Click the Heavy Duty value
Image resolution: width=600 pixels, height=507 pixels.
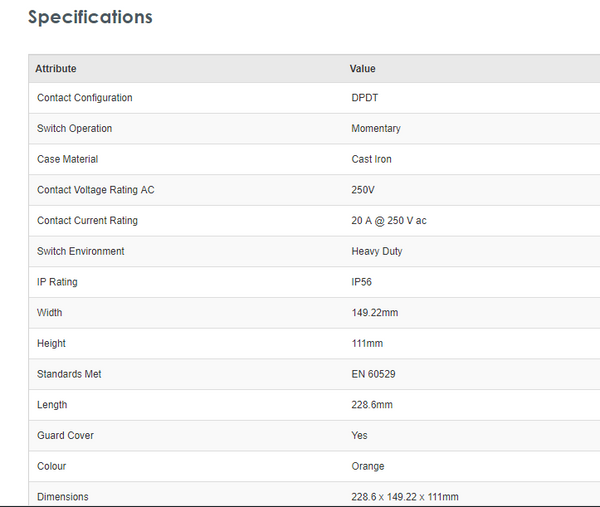coord(377,251)
